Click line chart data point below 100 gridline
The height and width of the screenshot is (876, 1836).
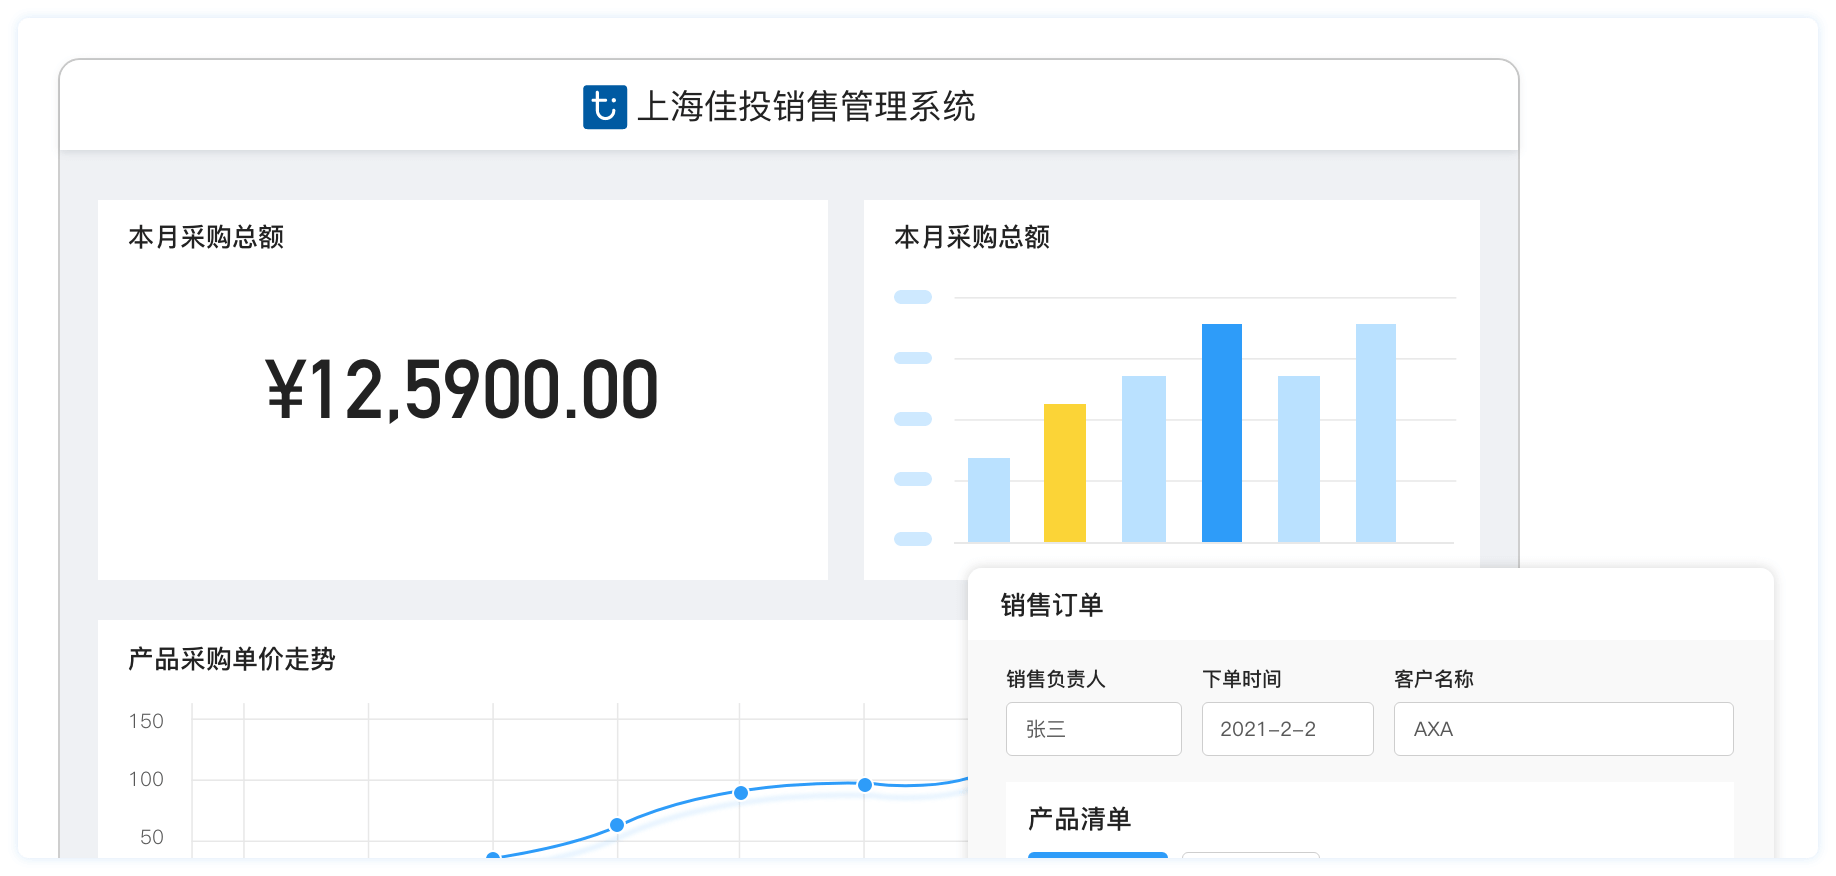tap(741, 793)
